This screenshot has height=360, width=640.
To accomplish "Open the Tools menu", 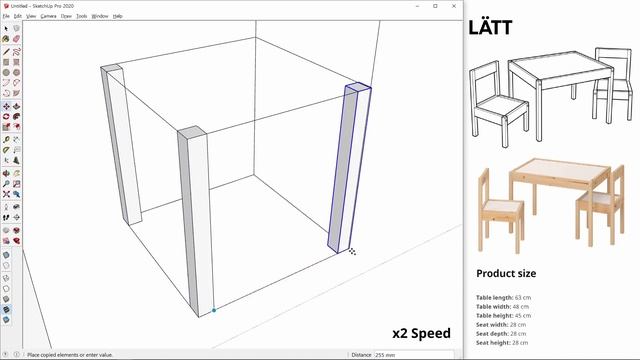I will [x=82, y=16].
